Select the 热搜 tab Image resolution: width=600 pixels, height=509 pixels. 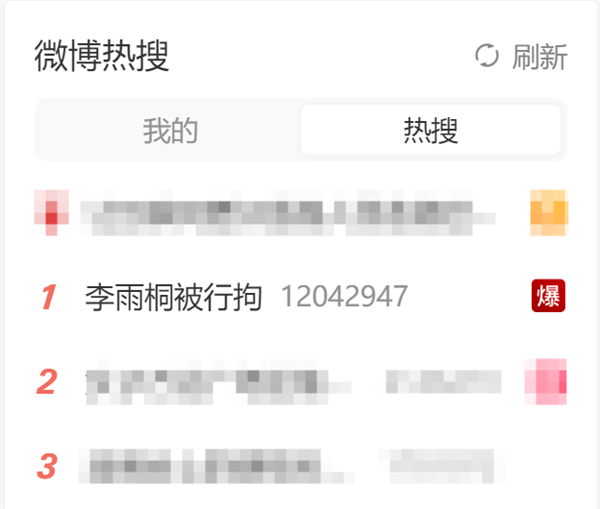tap(431, 130)
